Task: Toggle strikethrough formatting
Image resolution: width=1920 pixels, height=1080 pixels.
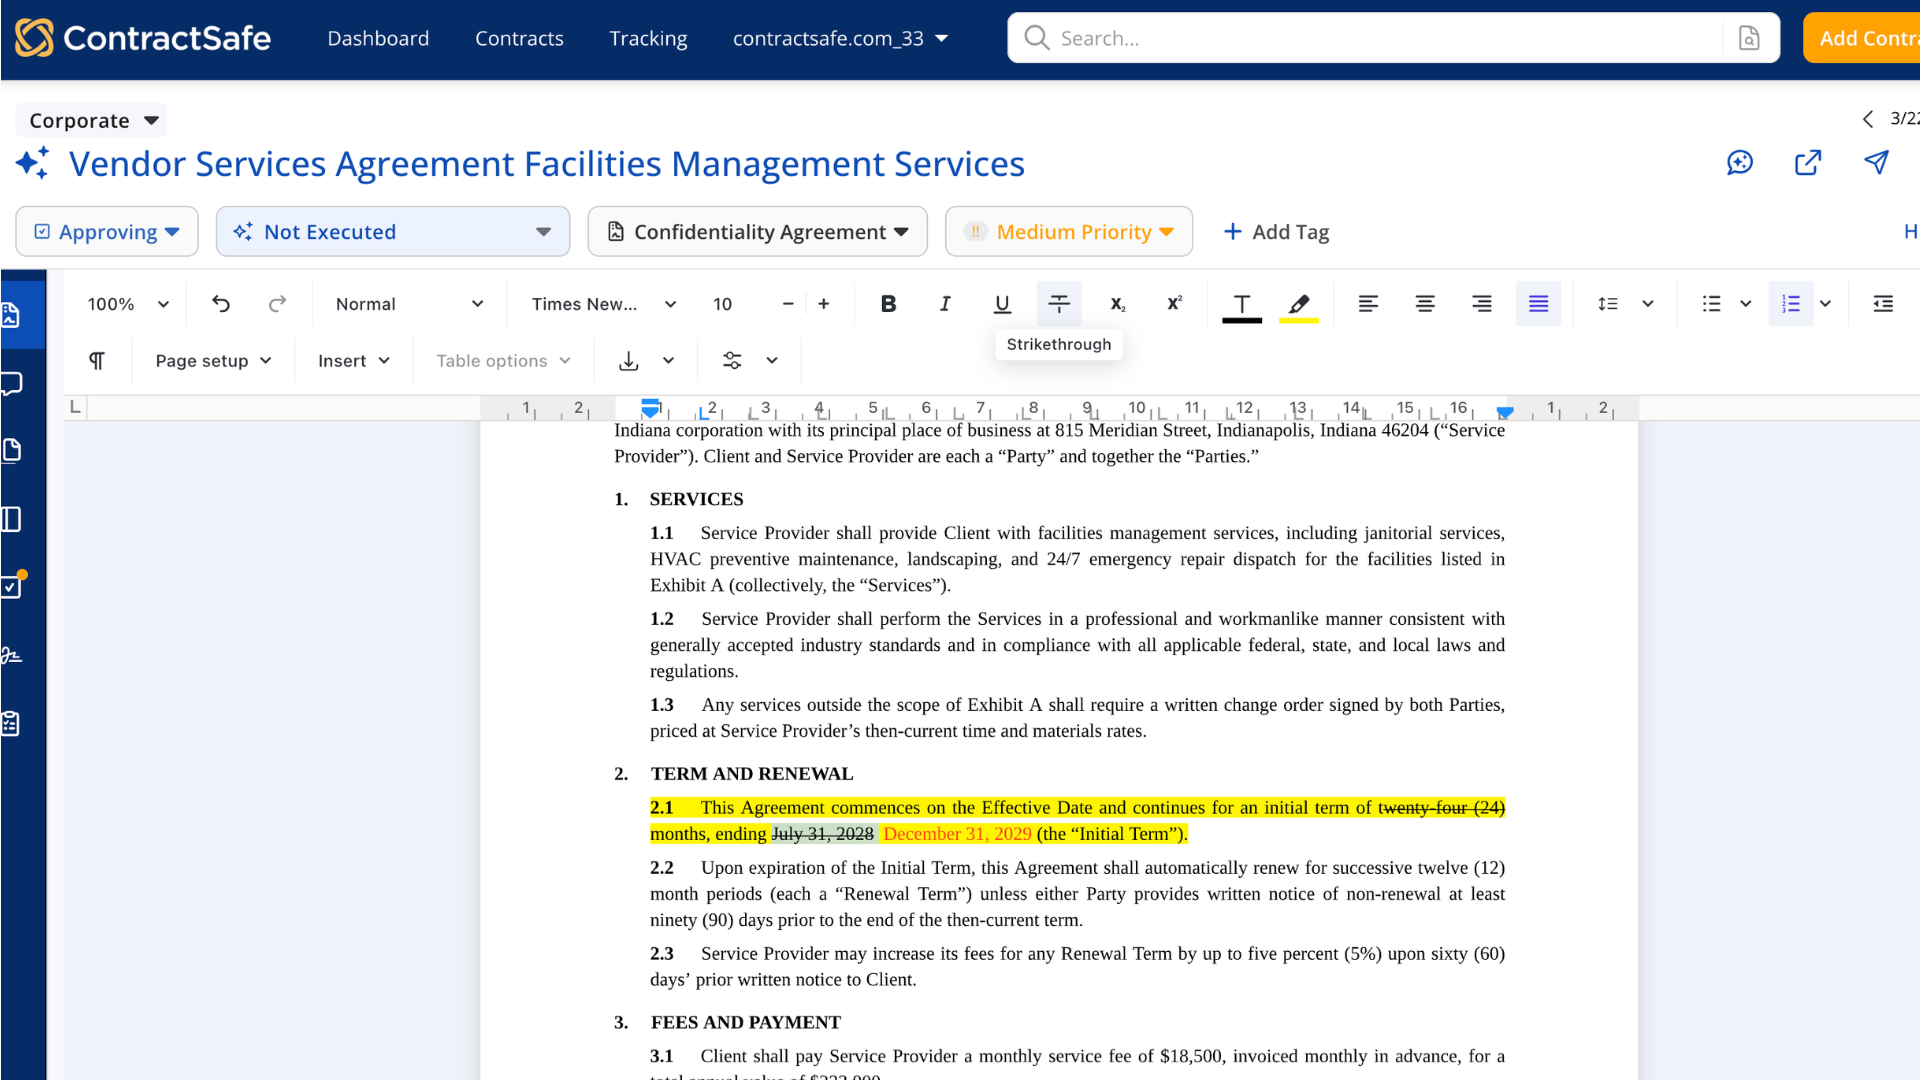Action: (1059, 304)
